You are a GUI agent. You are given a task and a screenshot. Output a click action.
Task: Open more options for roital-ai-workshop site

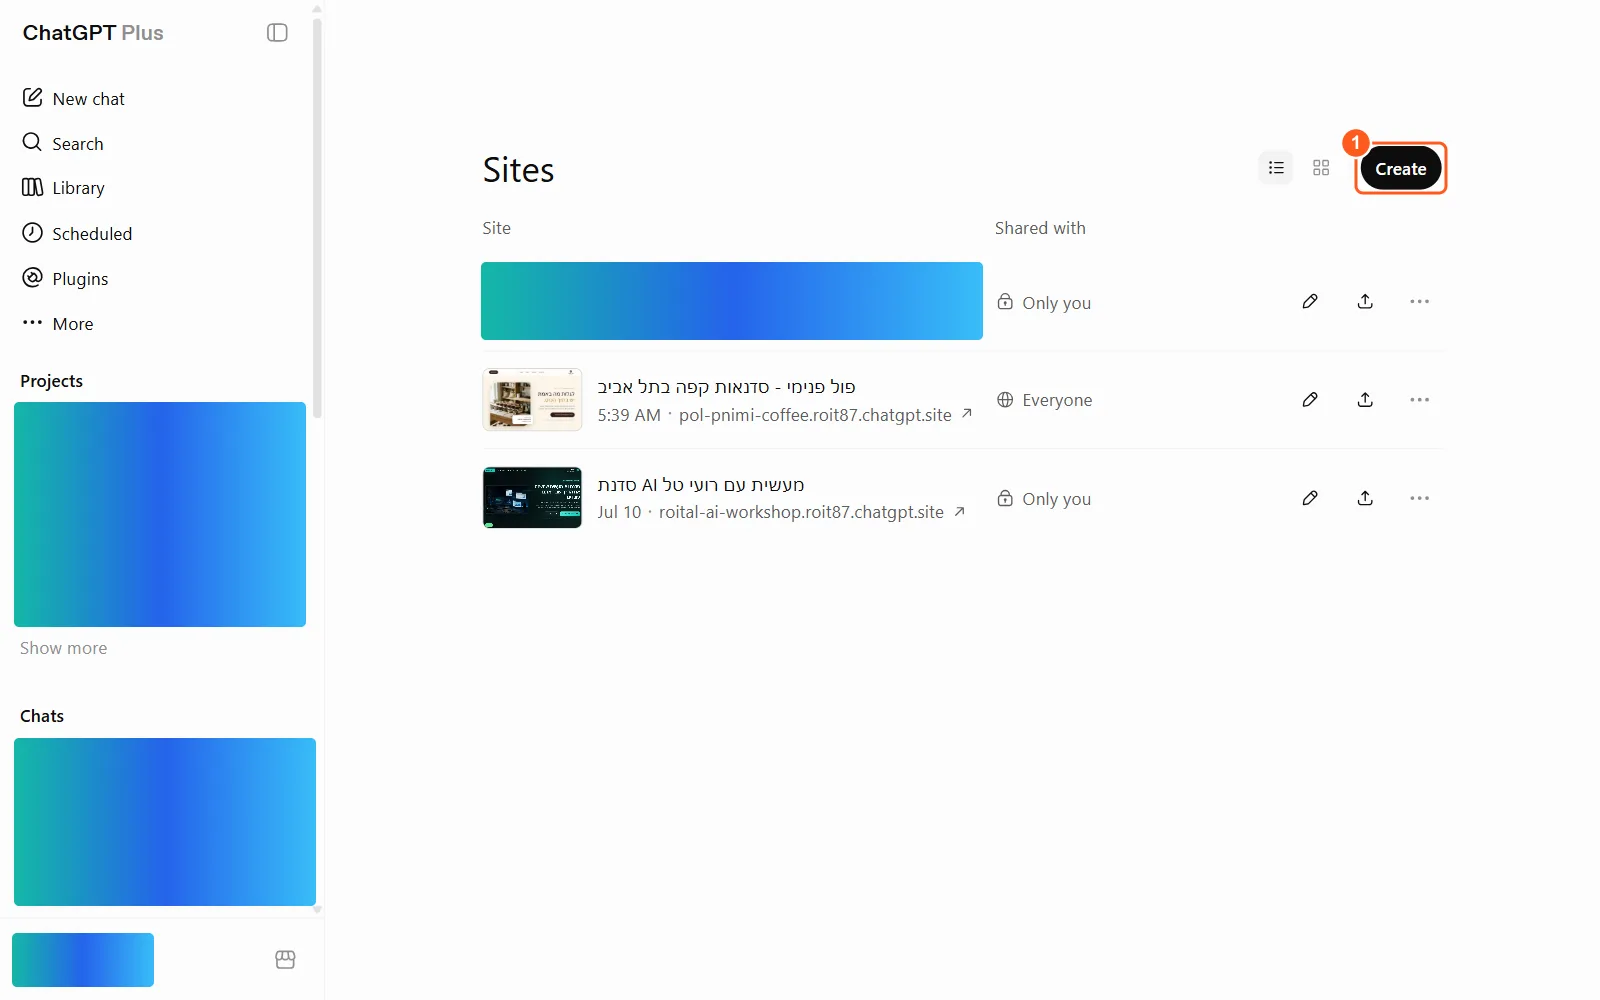1419,498
